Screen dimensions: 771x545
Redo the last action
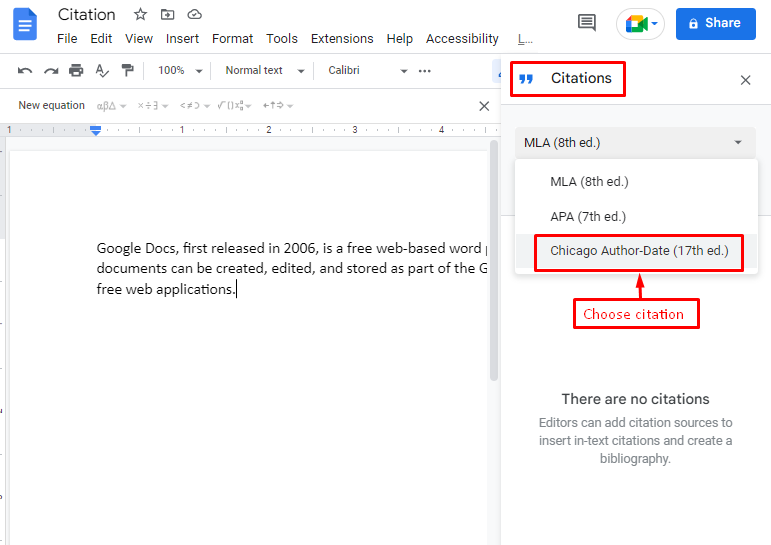[51, 71]
